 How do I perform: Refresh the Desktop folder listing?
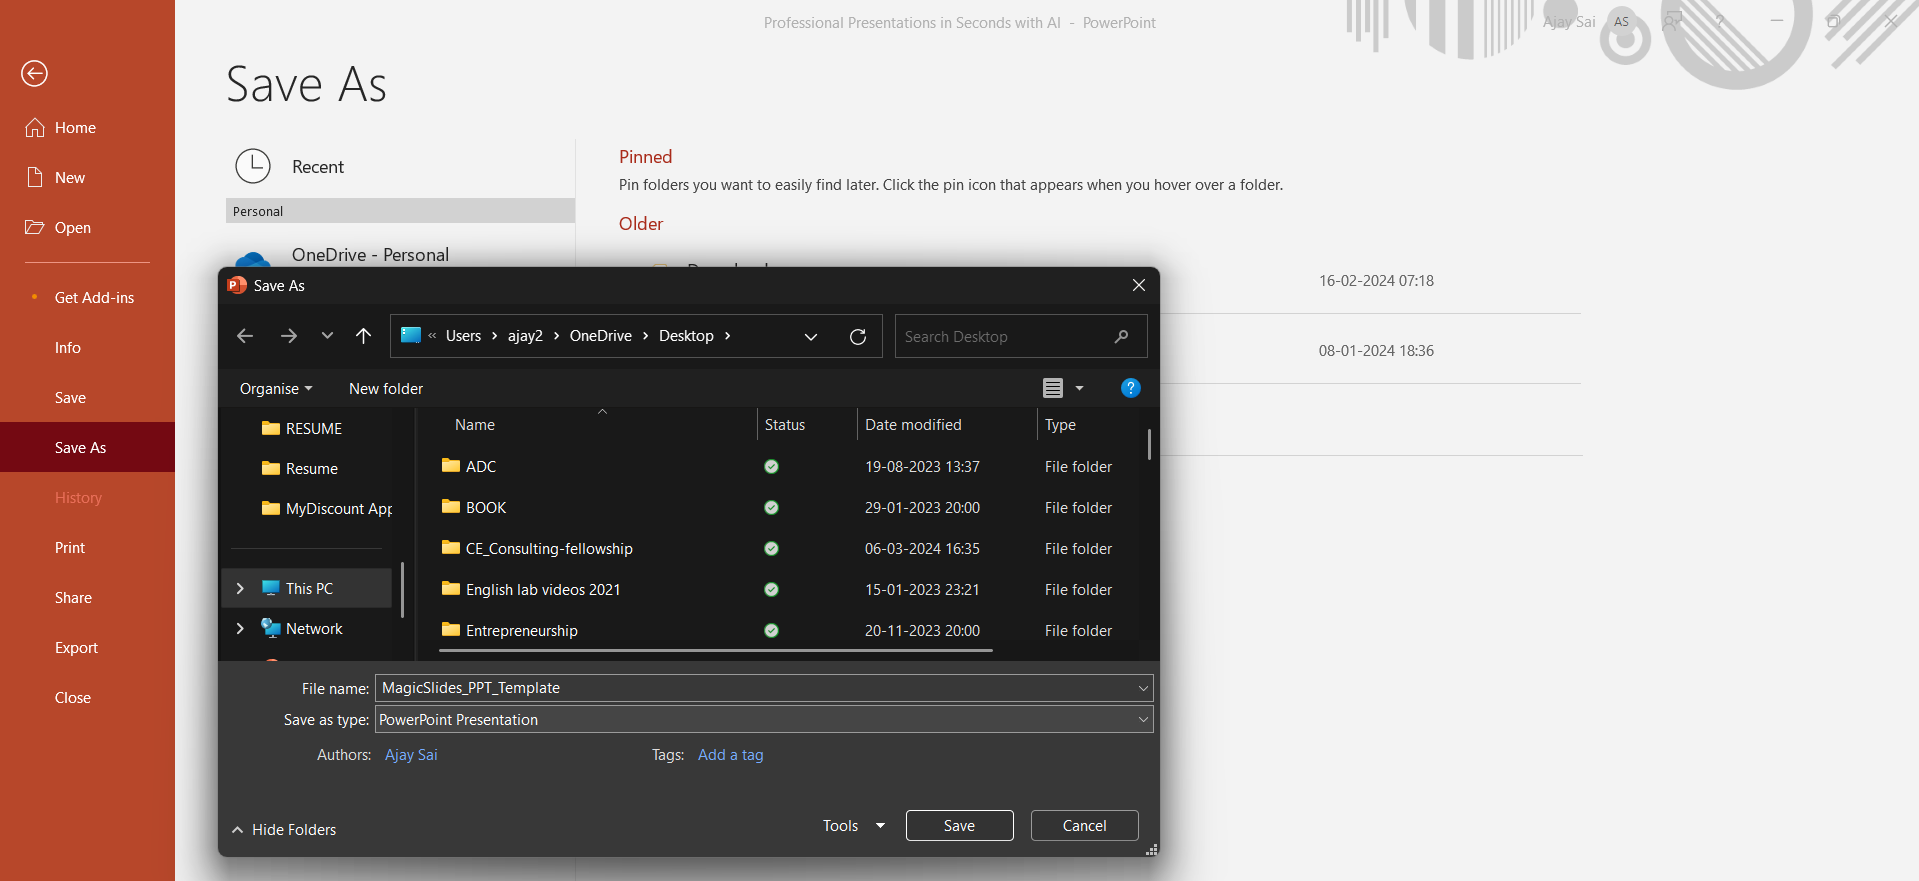point(857,336)
